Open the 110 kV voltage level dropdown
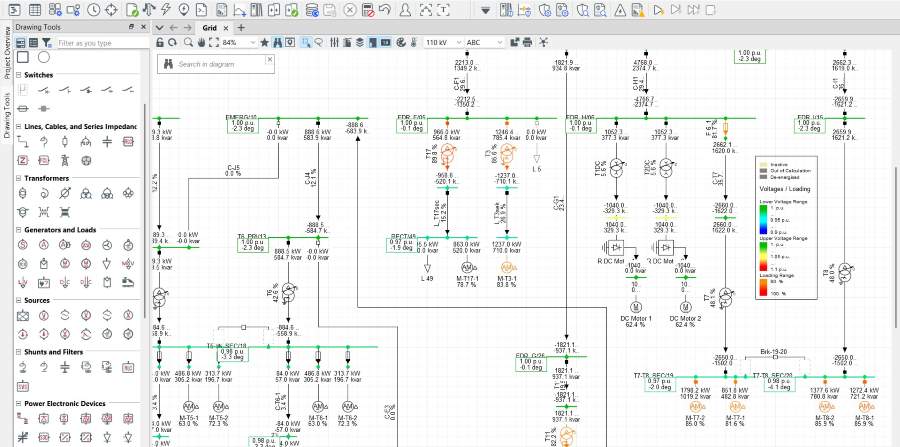 (x=457, y=43)
